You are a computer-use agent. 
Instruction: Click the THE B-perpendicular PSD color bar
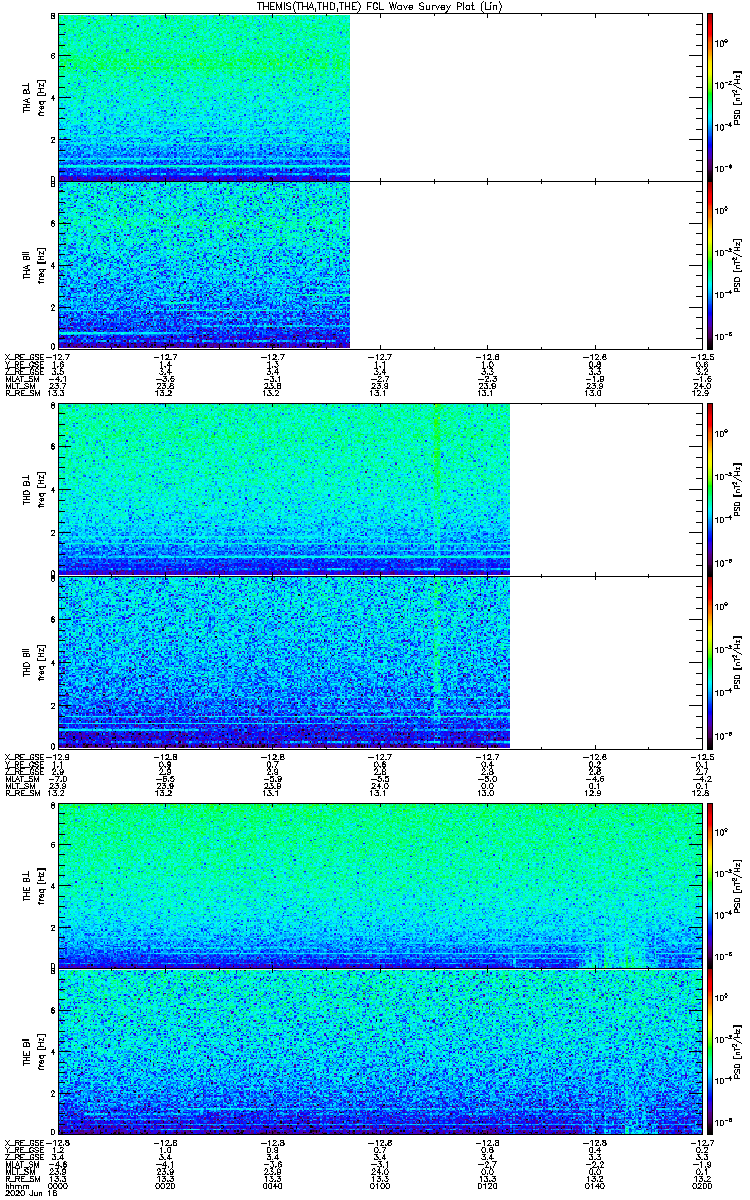point(710,885)
